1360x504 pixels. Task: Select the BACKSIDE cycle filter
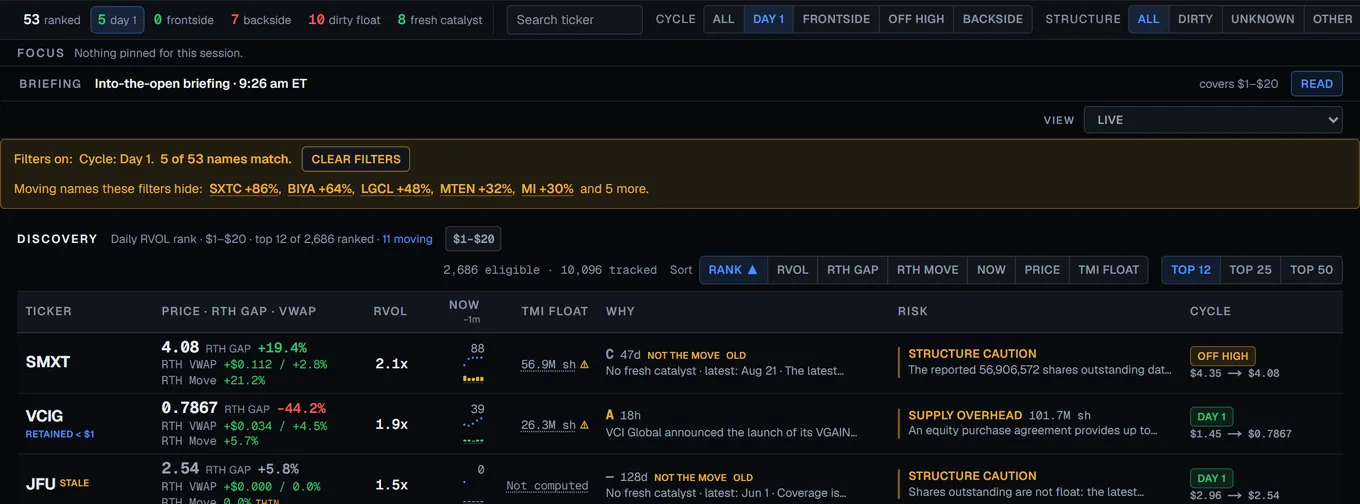(993, 19)
